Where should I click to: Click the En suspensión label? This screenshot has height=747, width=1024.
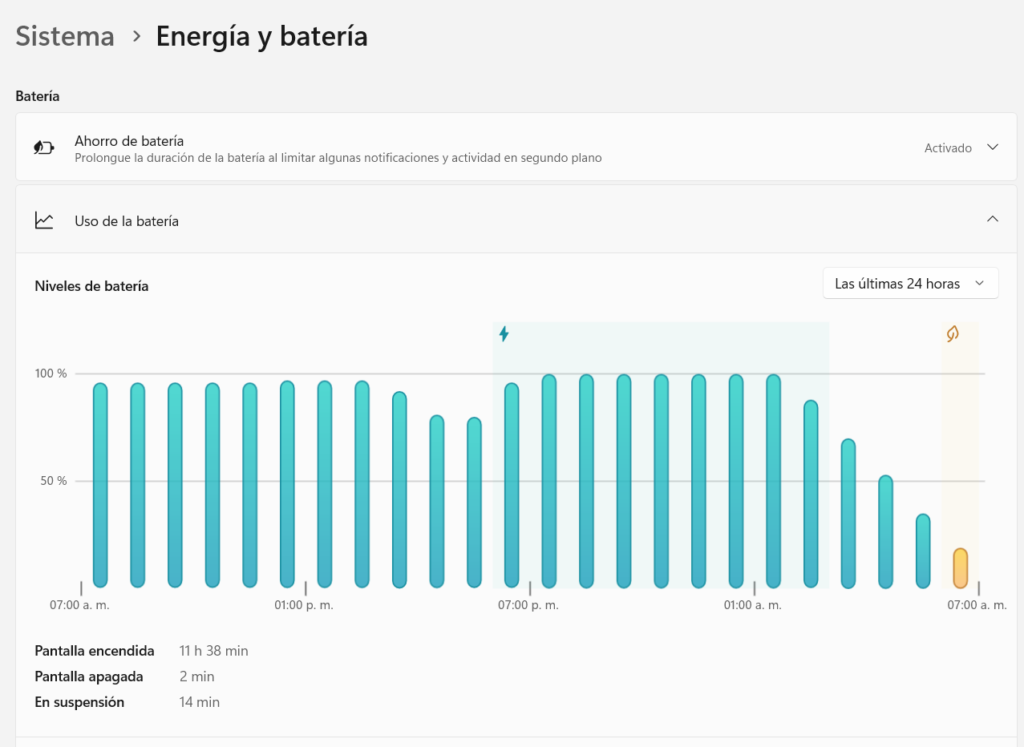coord(80,702)
